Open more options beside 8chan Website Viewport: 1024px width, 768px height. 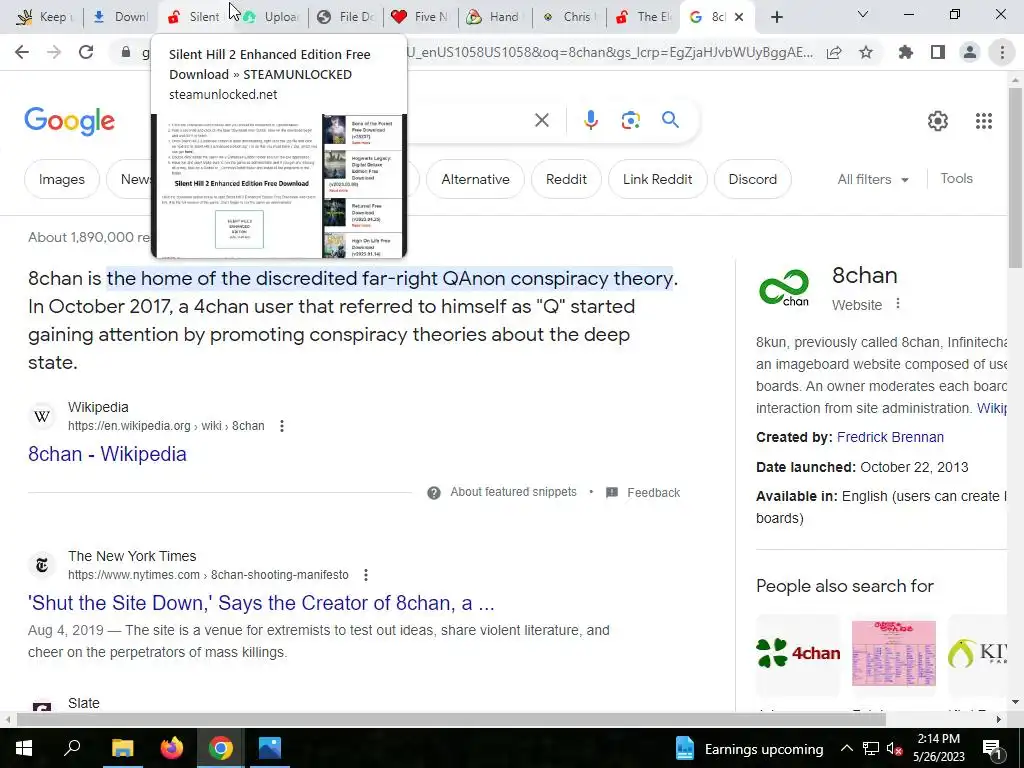pos(898,304)
